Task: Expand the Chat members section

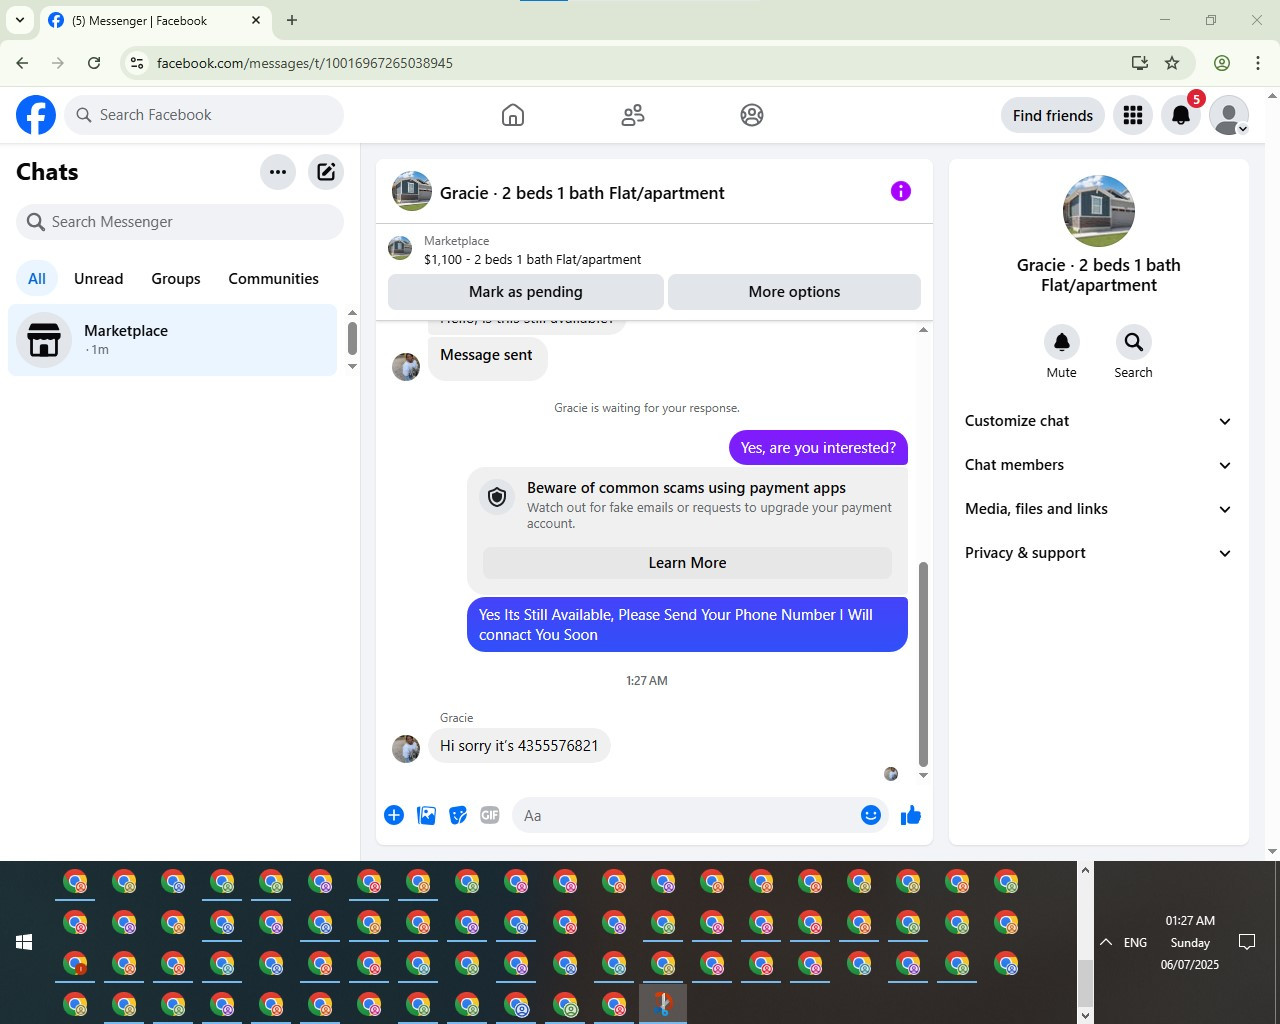Action: click(1098, 465)
